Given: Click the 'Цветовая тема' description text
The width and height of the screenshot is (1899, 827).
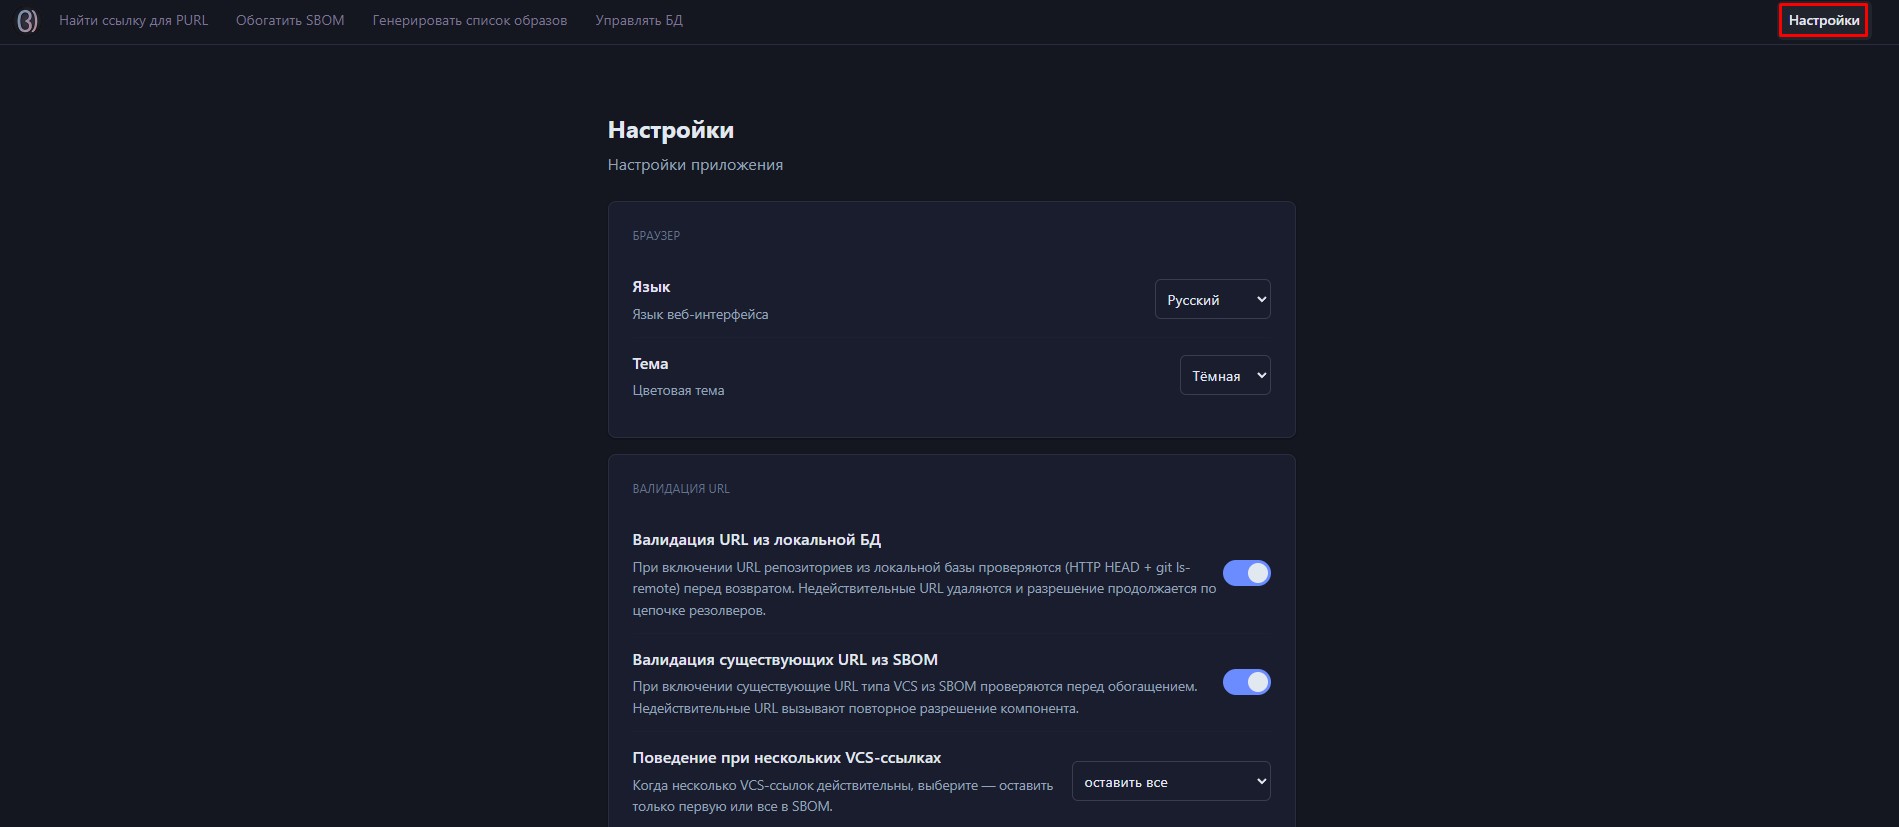Looking at the screenshot, I should (x=678, y=391).
